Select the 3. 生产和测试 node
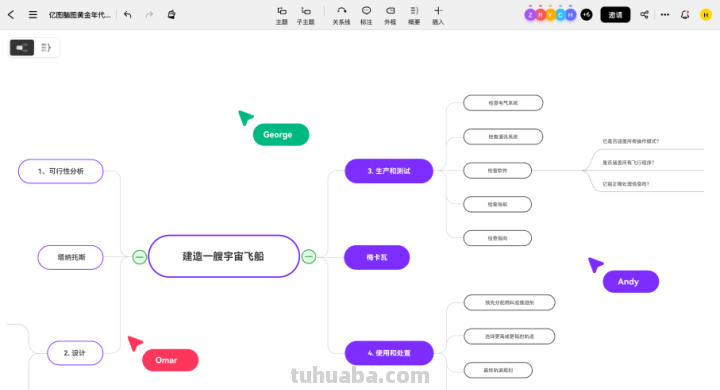 tap(389, 171)
